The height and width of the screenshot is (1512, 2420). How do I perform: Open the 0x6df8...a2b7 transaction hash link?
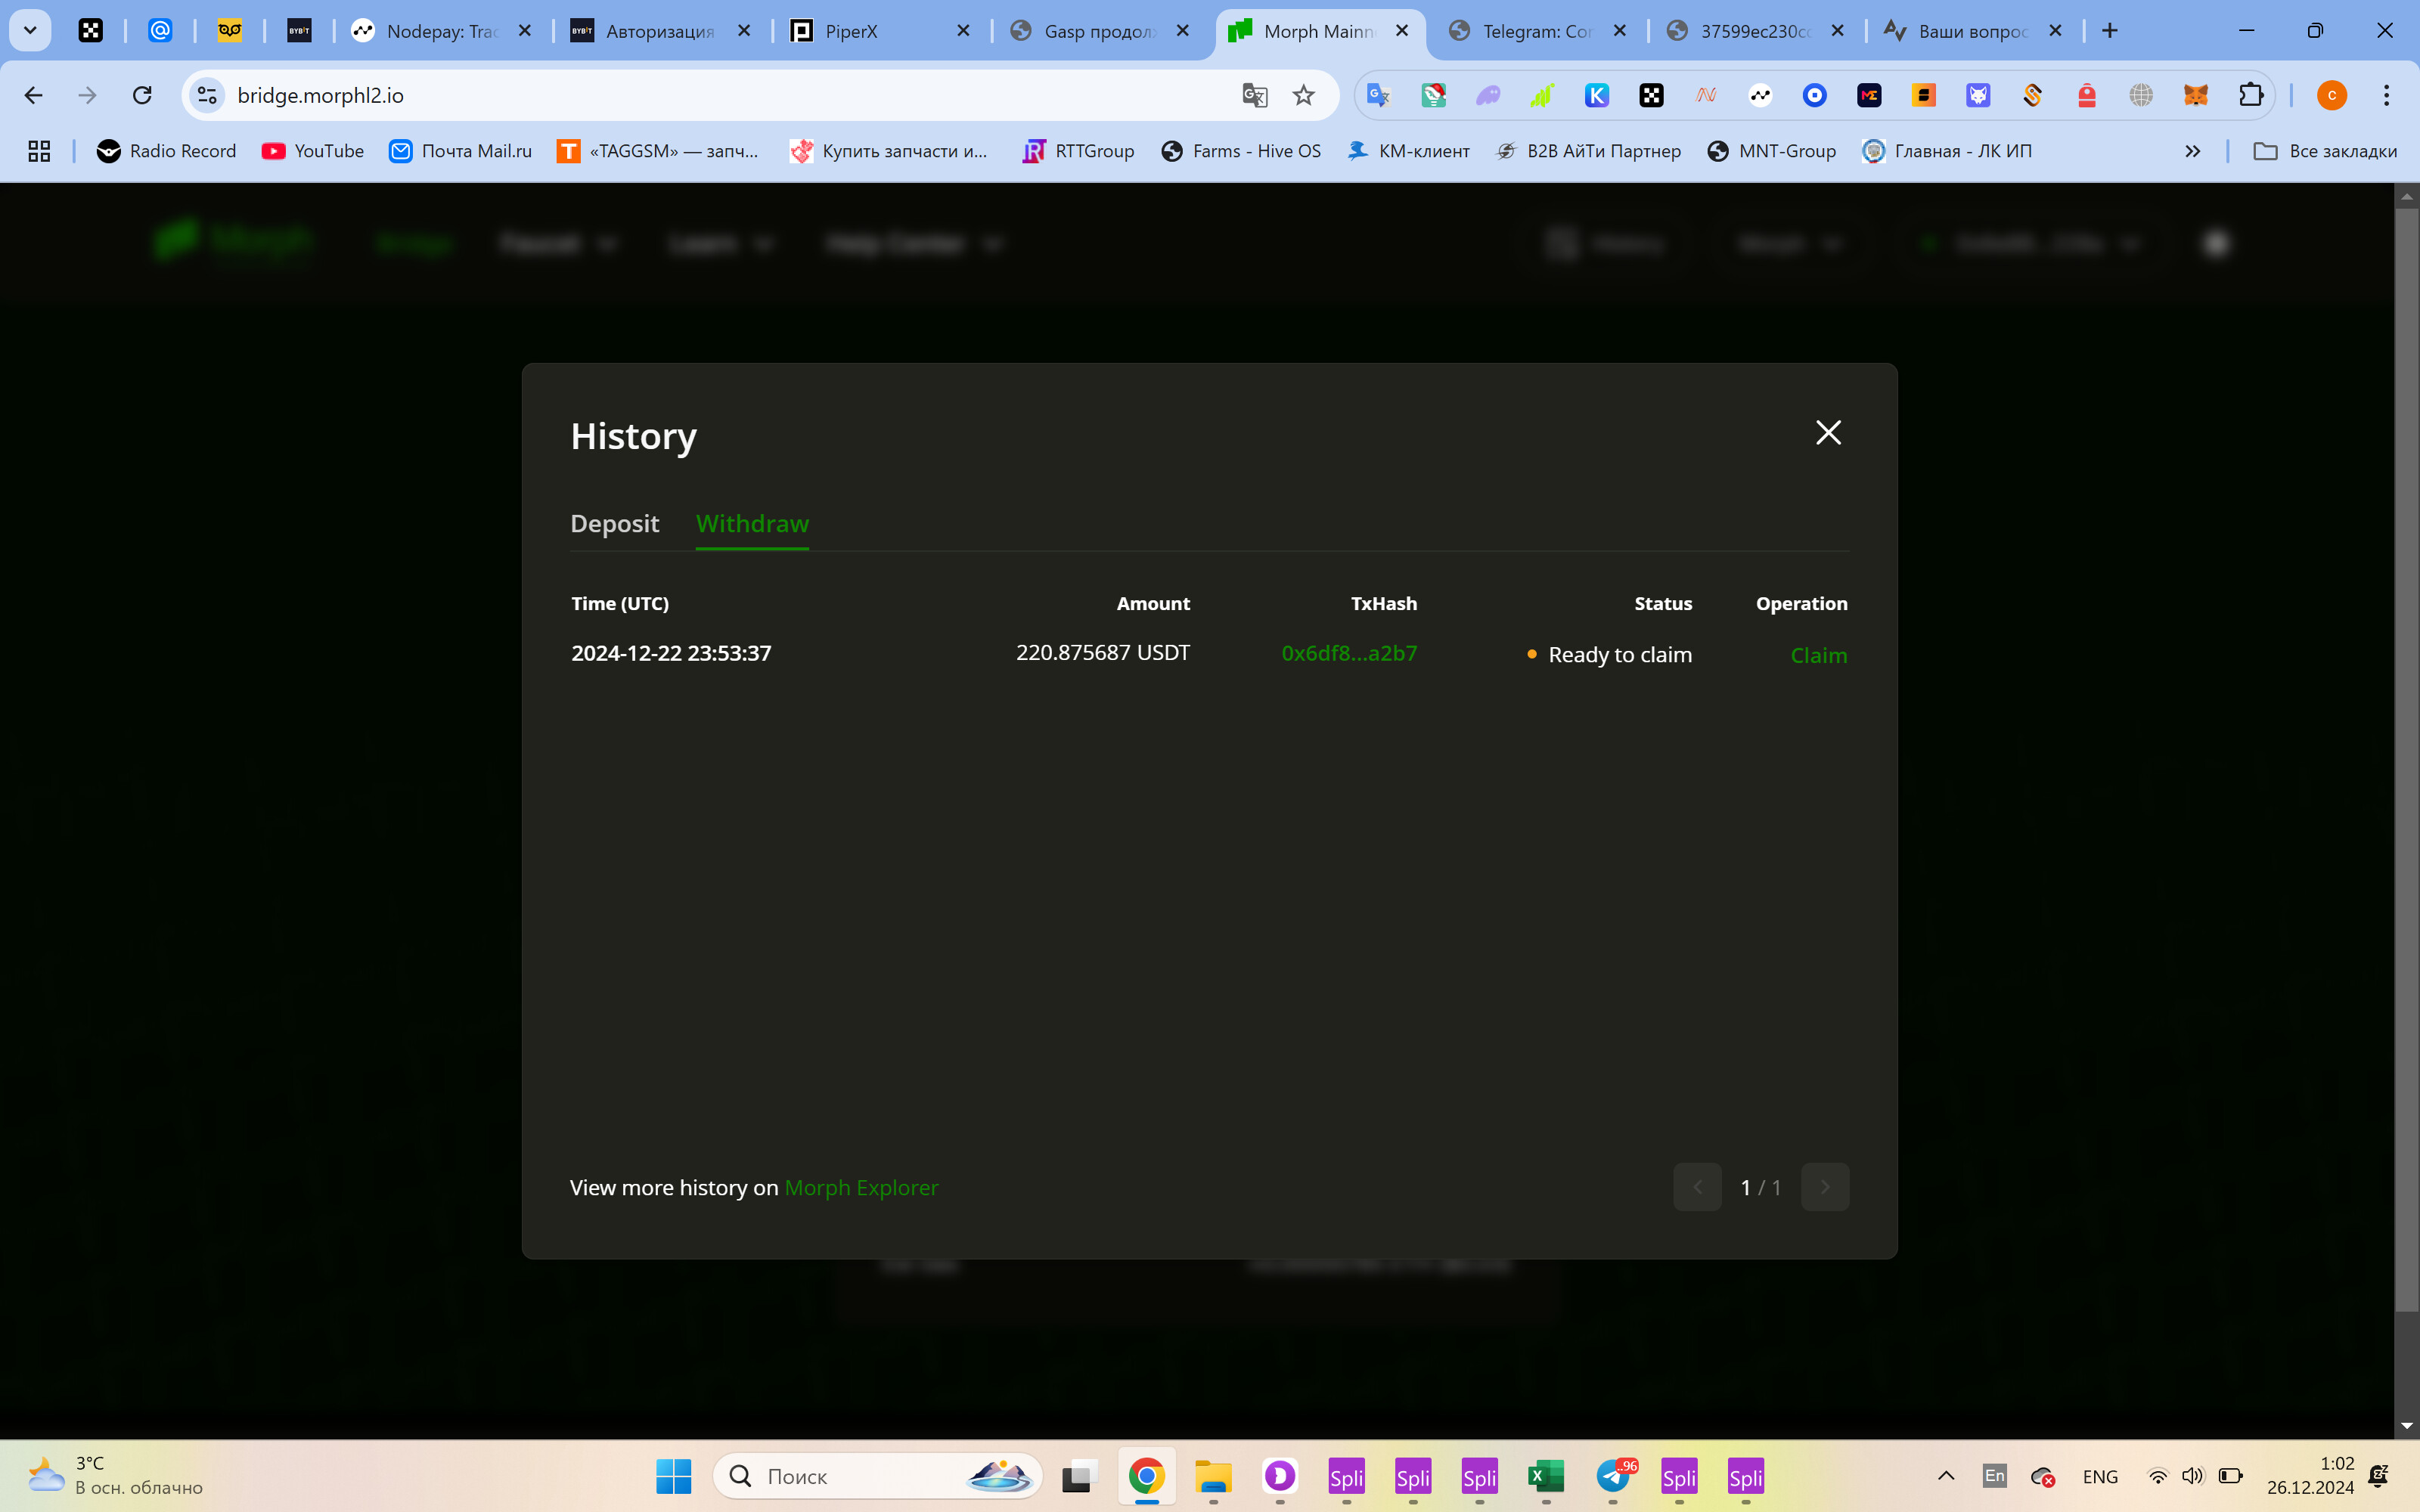point(1349,653)
